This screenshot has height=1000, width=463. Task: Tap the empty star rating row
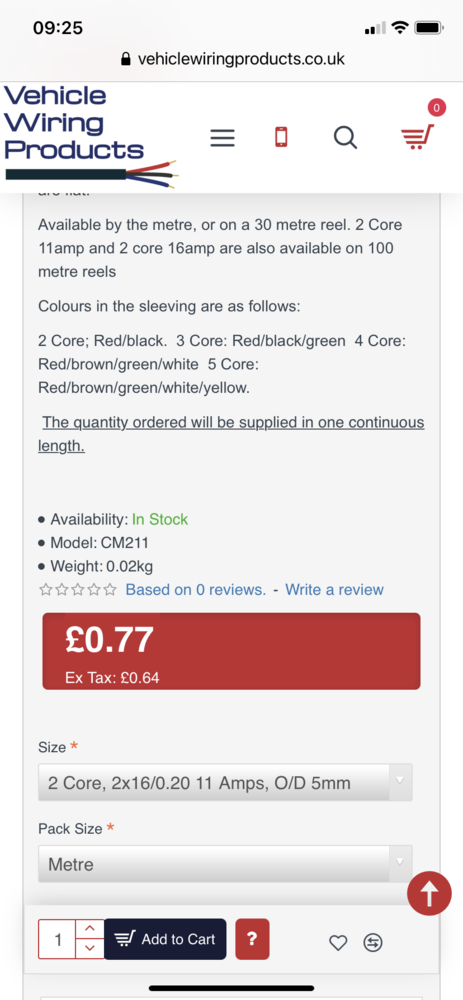pyautogui.click(x=78, y=589)
